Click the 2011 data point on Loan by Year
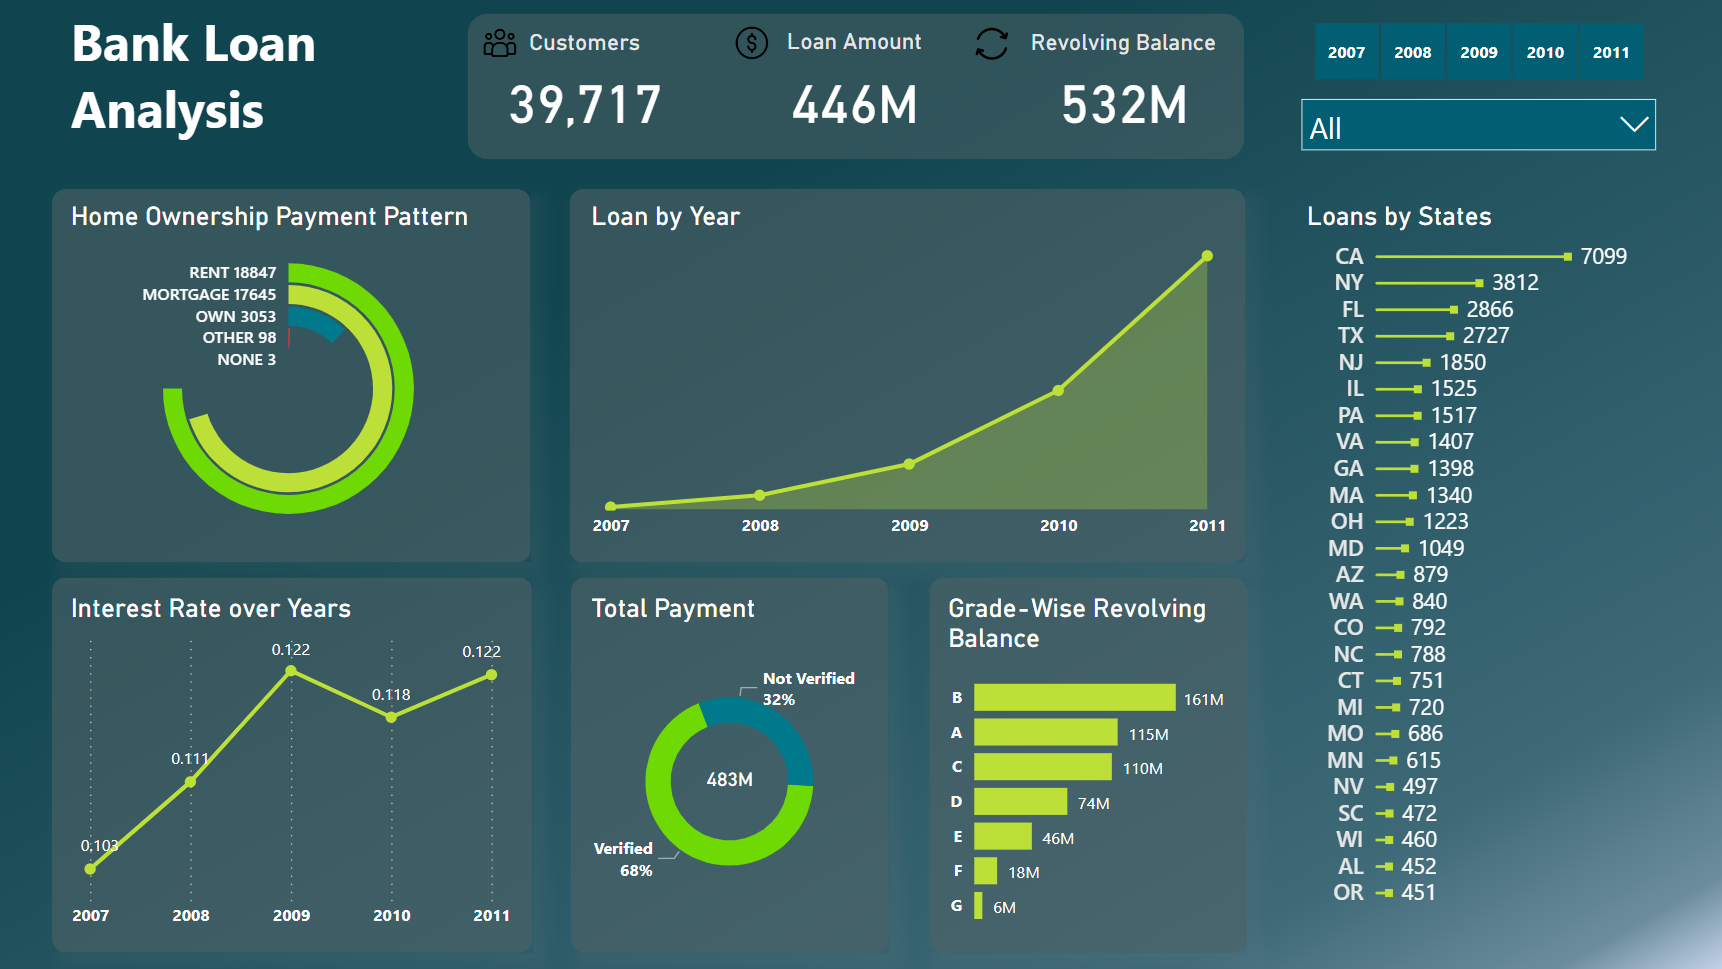 click(1207, 255)
